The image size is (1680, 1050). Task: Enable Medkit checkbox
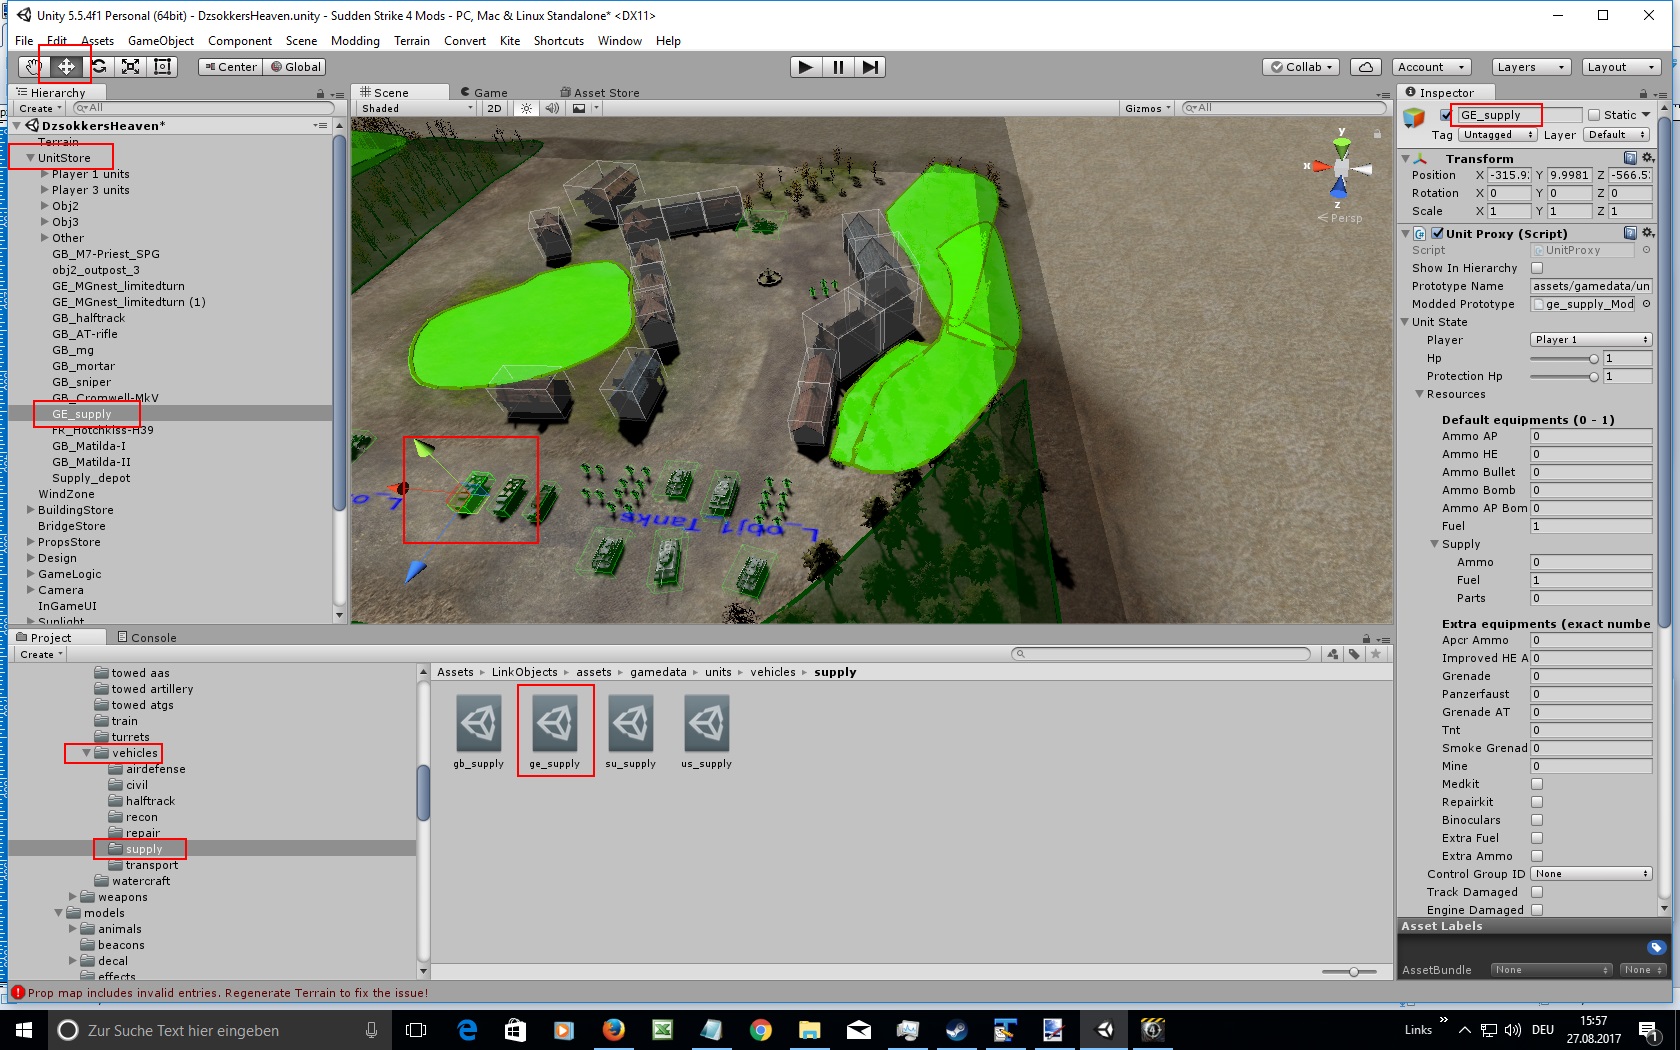tap(1537, 784)
